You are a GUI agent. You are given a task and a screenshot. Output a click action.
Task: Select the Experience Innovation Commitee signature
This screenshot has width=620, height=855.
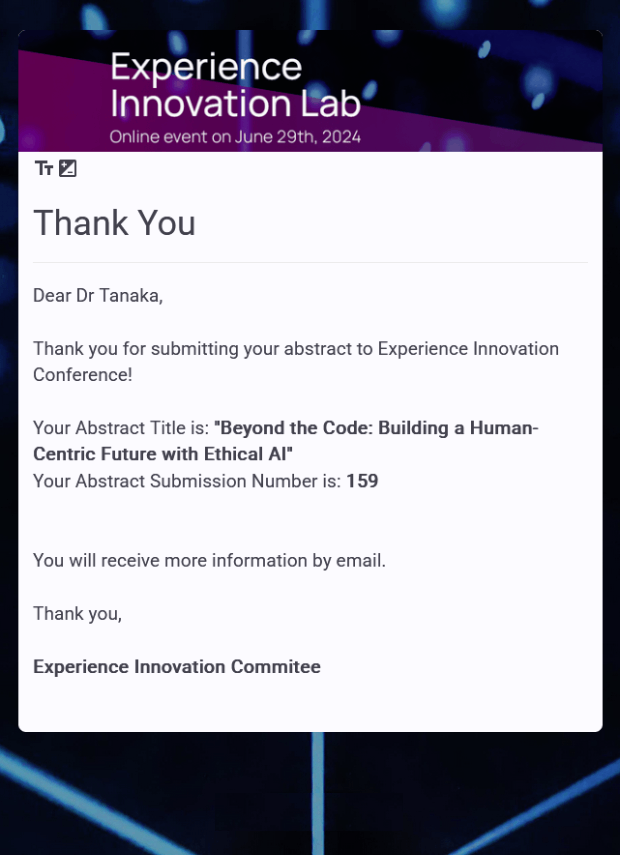(x=177, y=666)
